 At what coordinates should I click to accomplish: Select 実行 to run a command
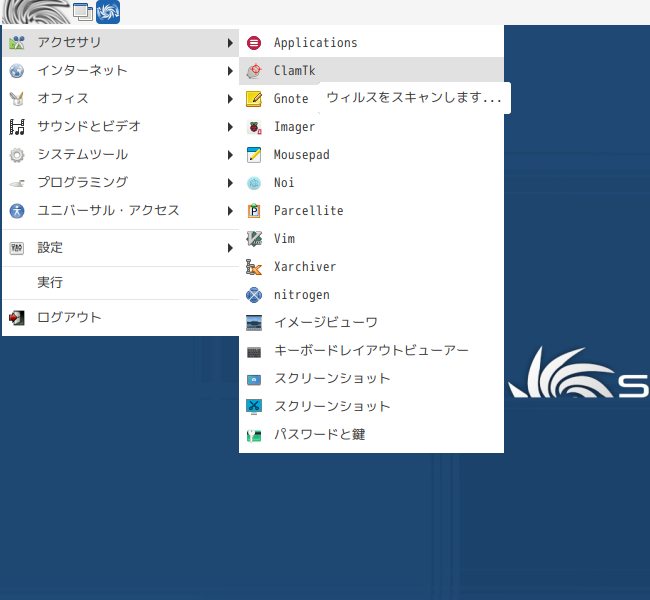coord(120,283)
